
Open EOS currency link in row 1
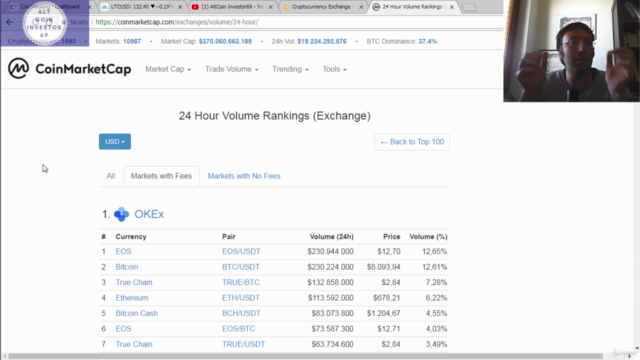(123, 251)
